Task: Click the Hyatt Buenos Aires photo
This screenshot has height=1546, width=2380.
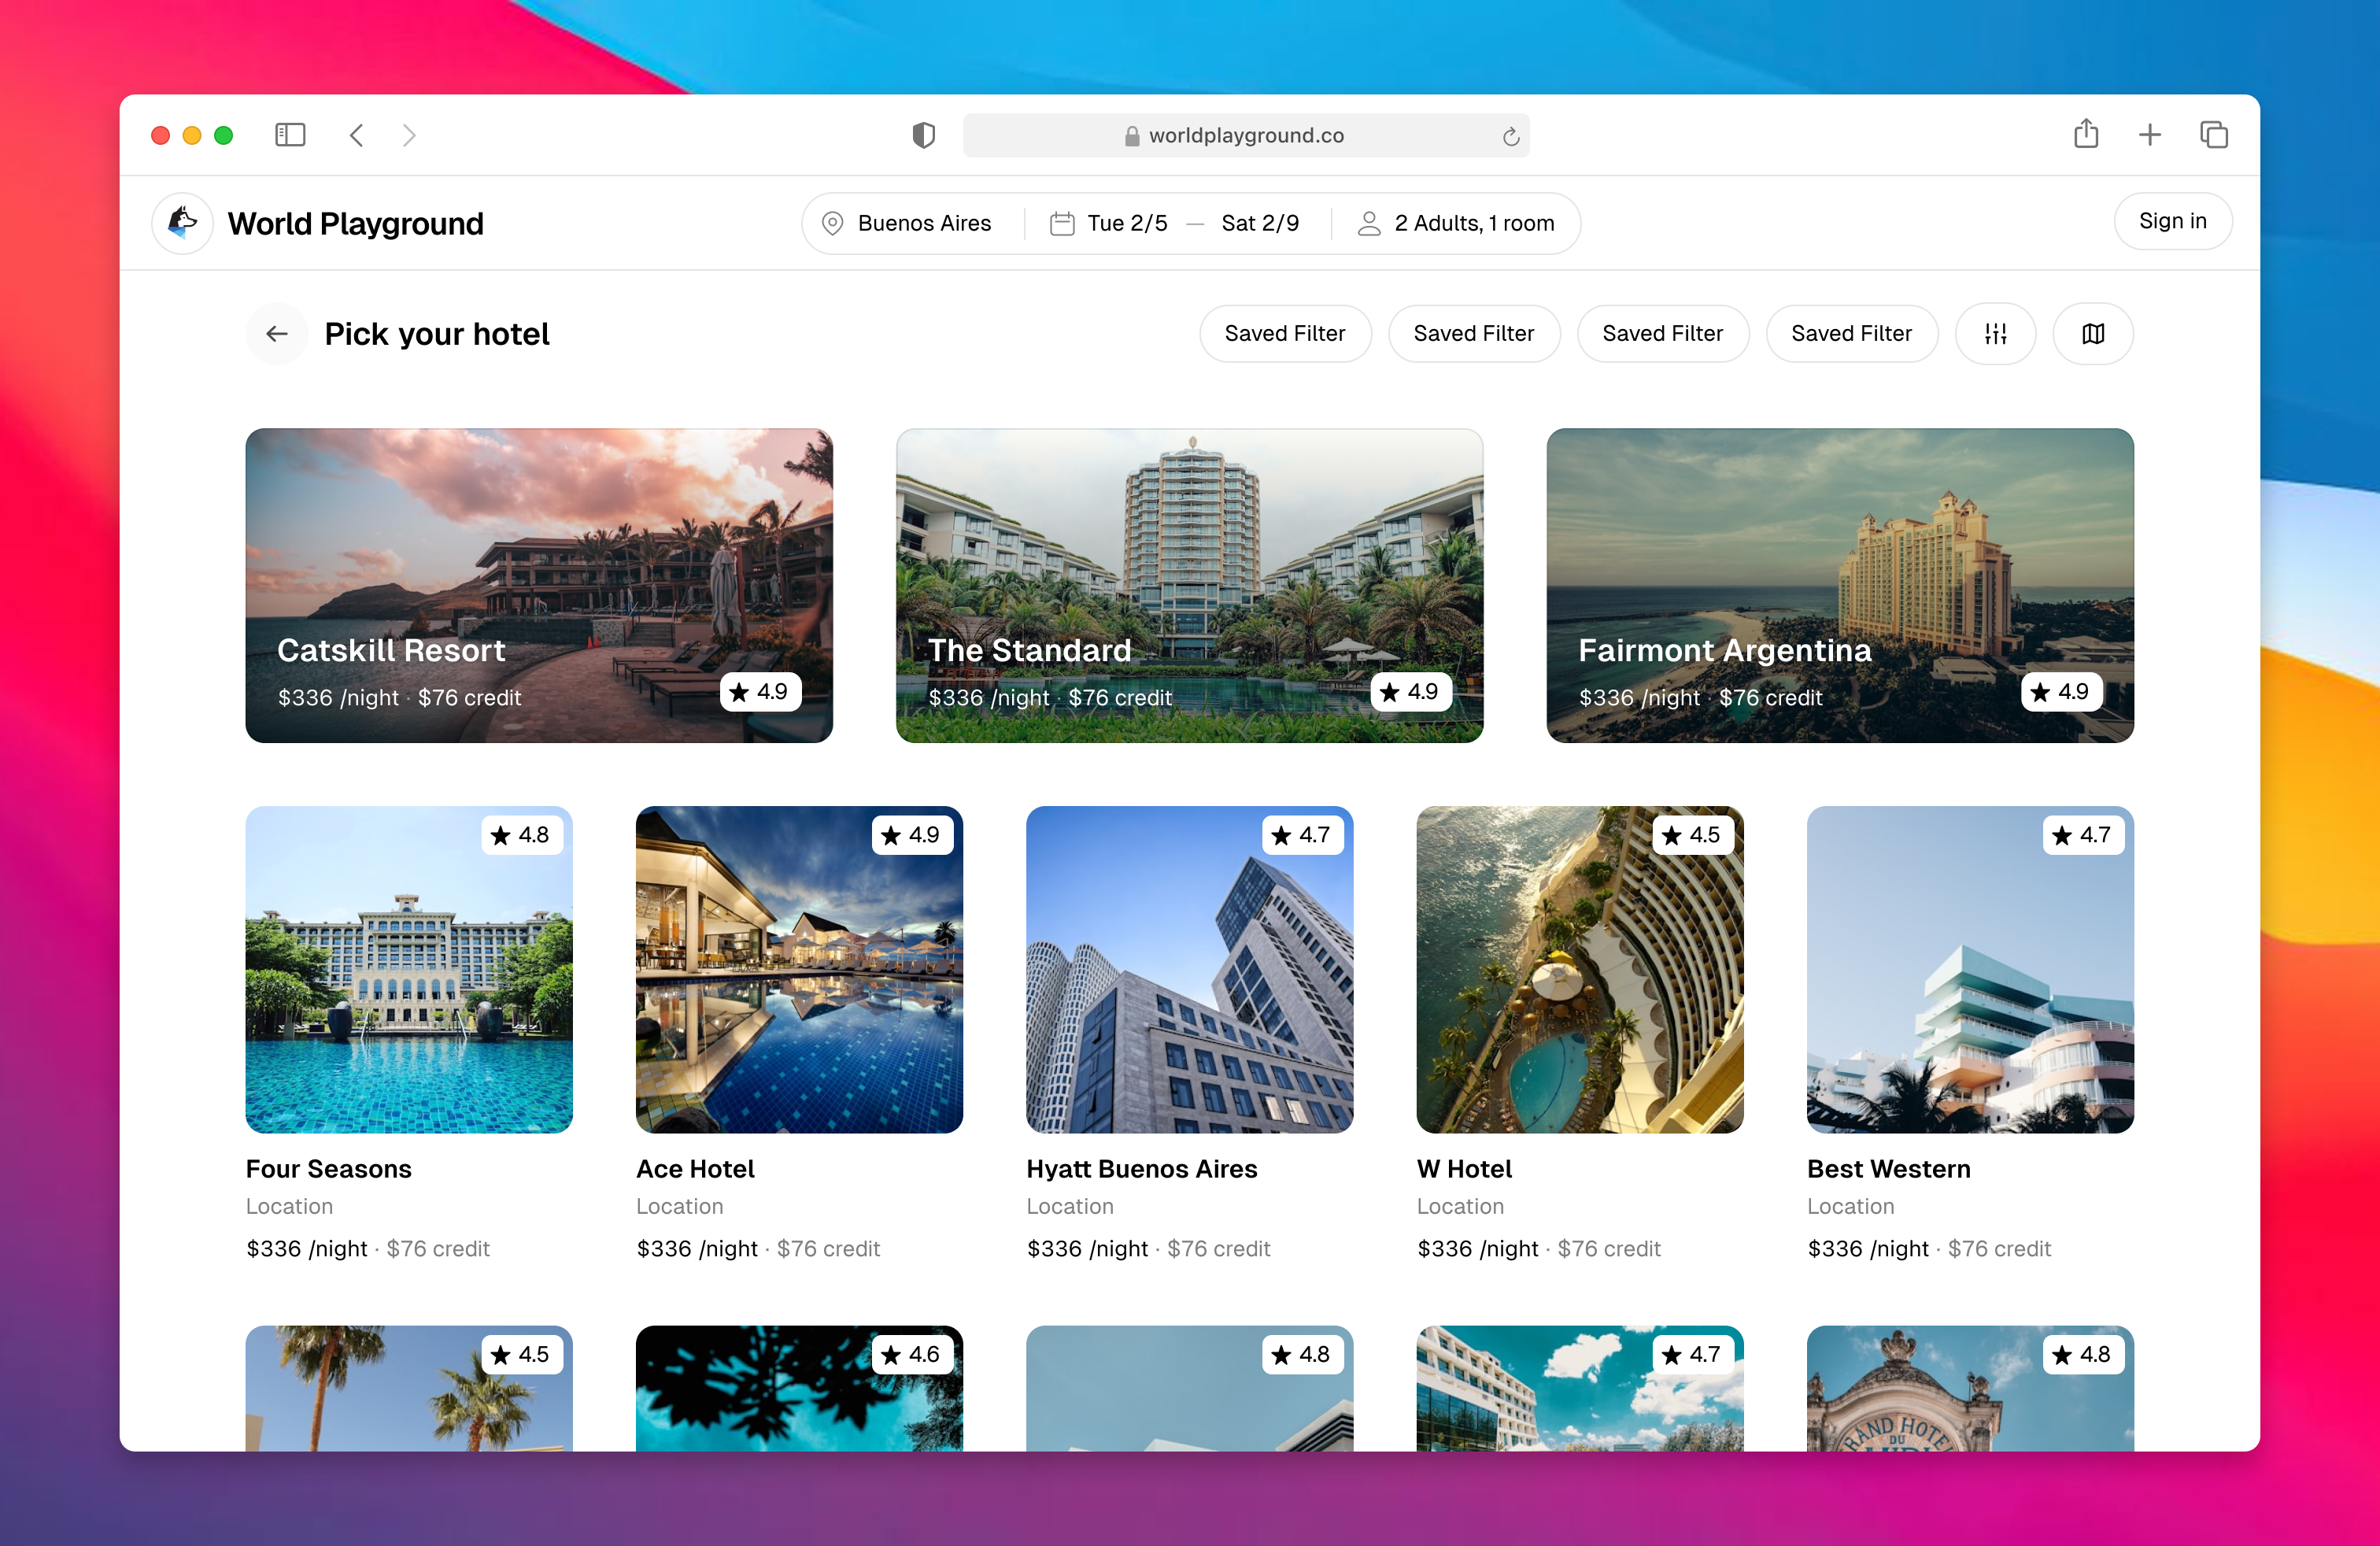Action: click(x=1190, y=969)
